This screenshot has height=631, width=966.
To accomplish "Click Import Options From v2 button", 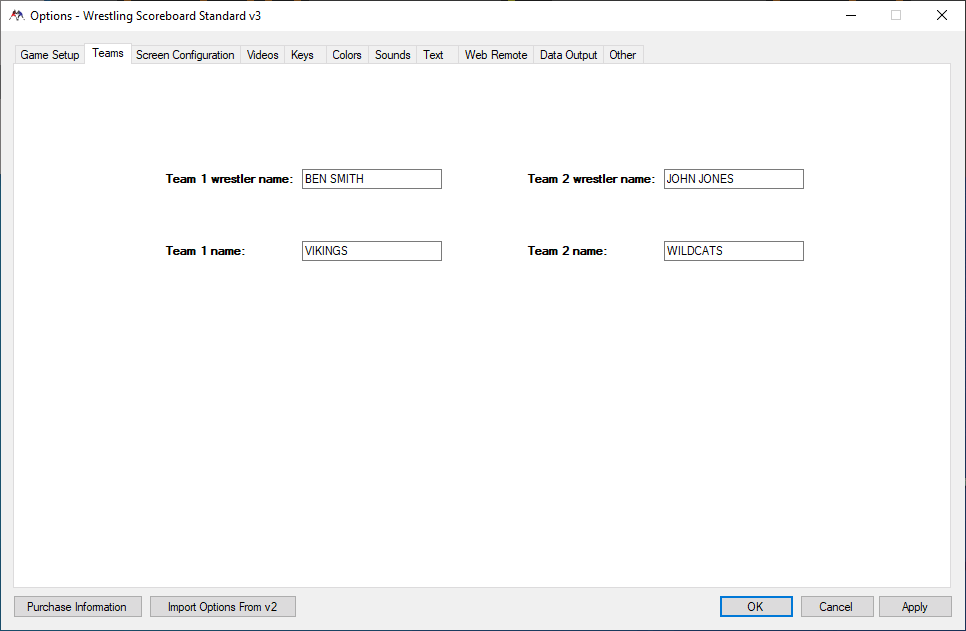I will pyautogui.click(x=222, y=607).
